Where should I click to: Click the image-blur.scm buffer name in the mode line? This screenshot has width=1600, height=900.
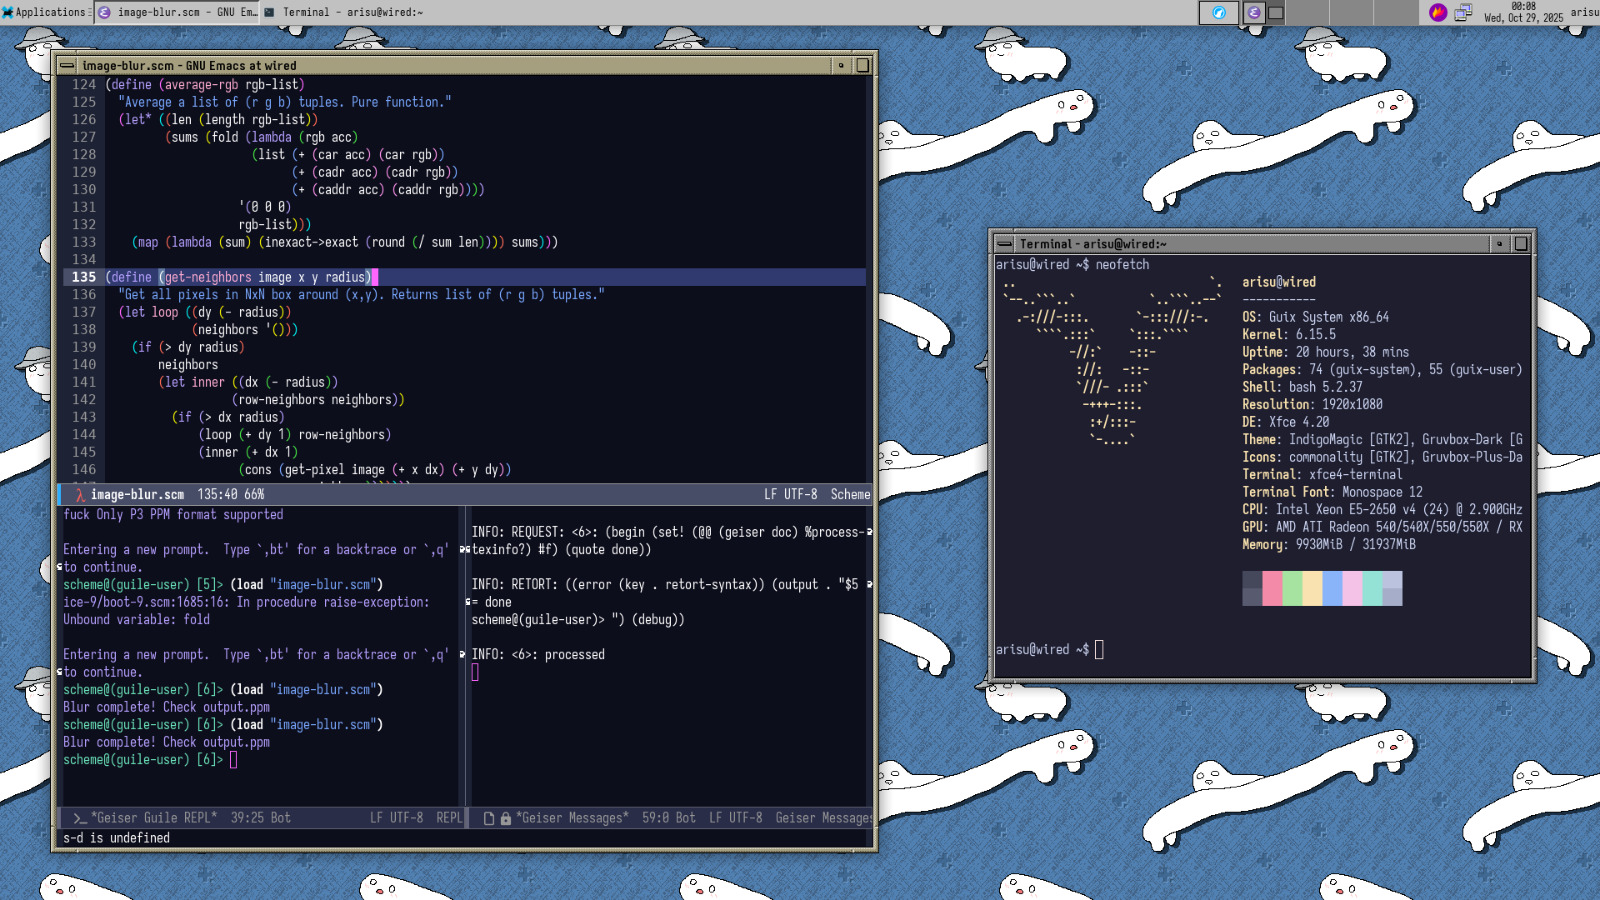(137, 494)
